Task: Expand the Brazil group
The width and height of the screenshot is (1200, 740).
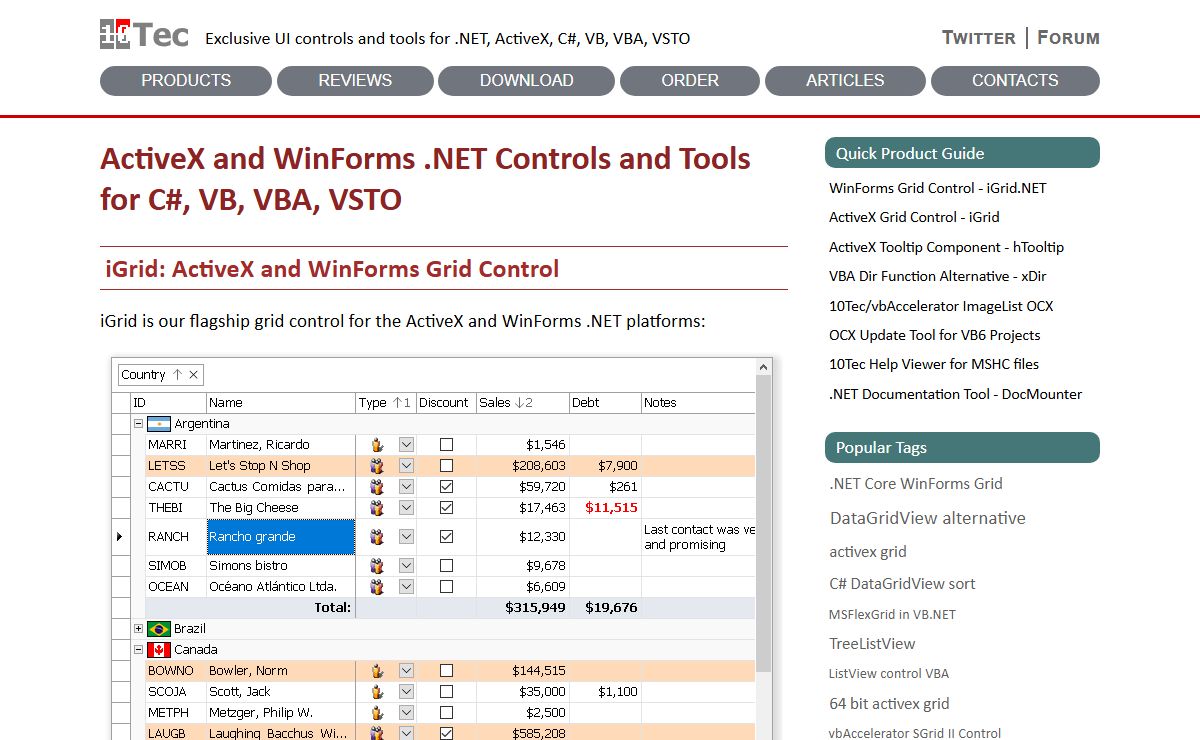Action: 139,629
